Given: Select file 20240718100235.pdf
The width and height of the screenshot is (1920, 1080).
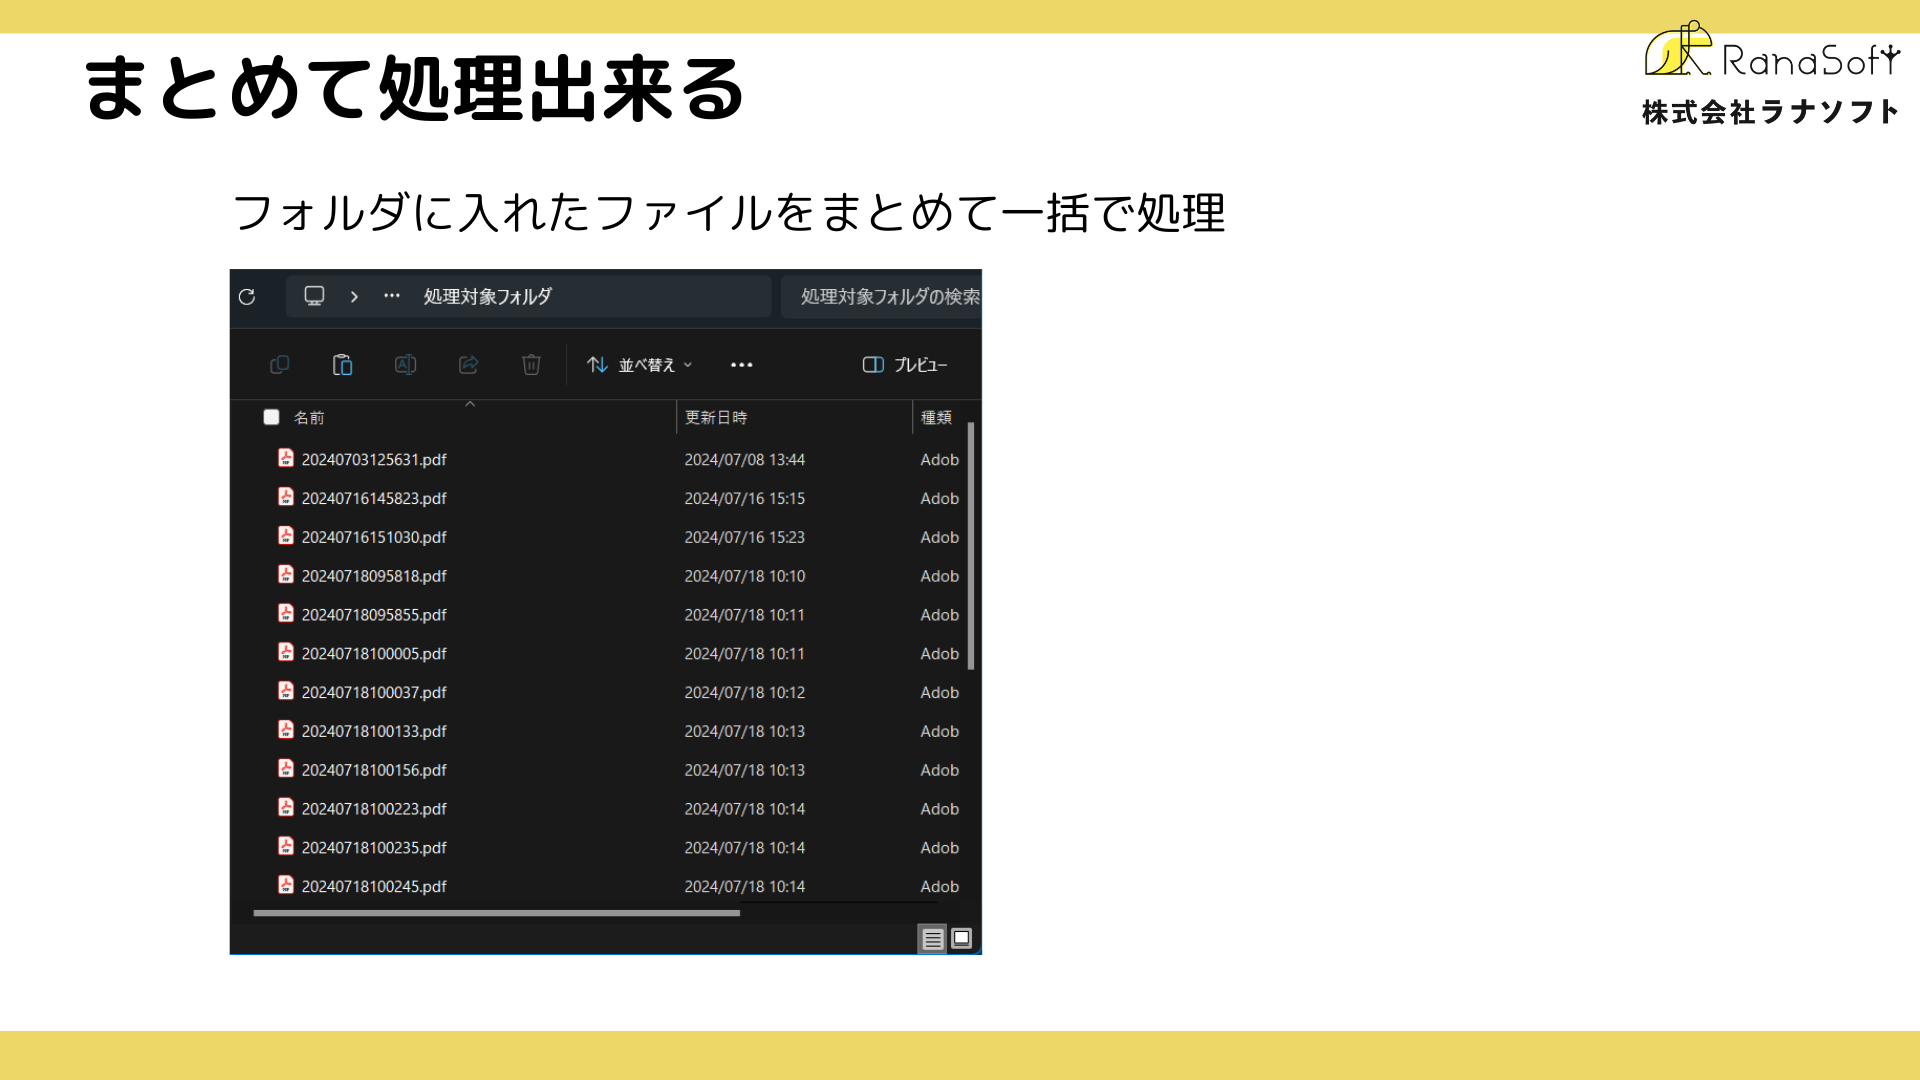Looking at the screenshot, I should coord(374,848).
